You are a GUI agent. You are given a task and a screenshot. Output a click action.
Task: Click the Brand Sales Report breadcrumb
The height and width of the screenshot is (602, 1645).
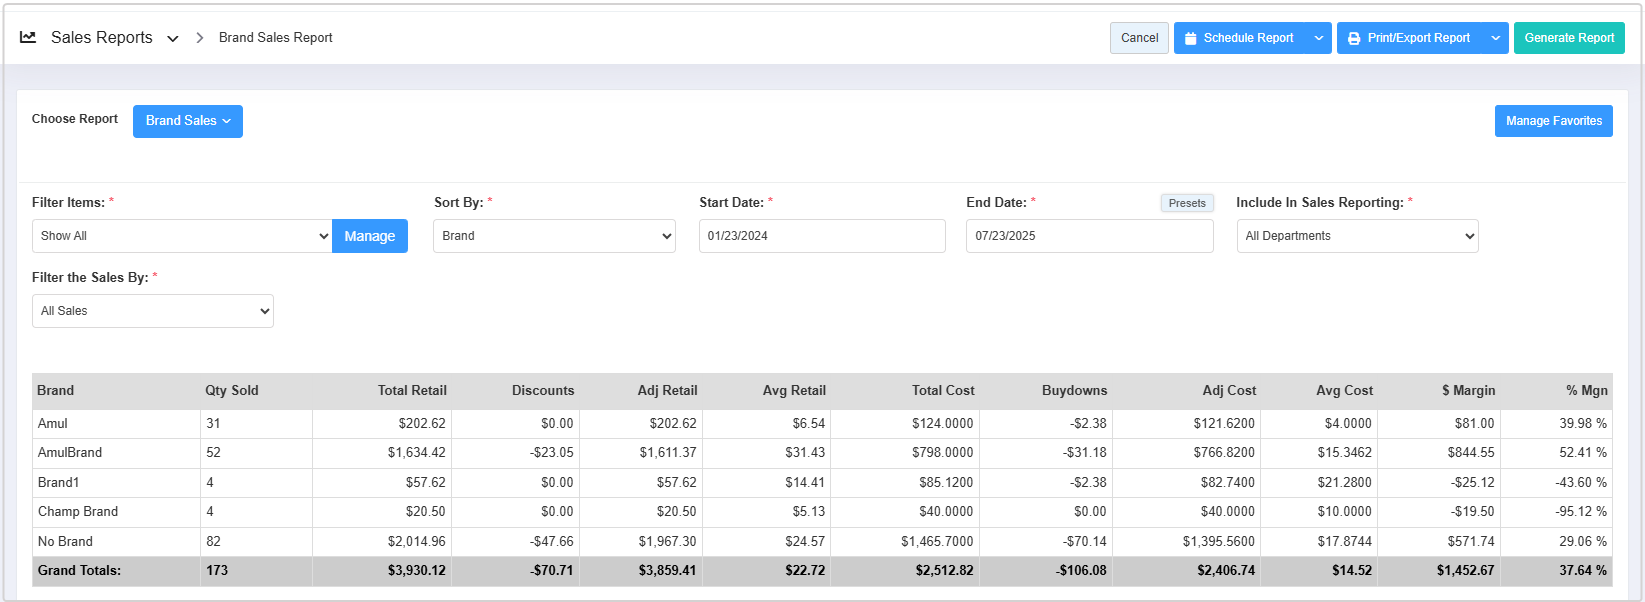point(275,38)
